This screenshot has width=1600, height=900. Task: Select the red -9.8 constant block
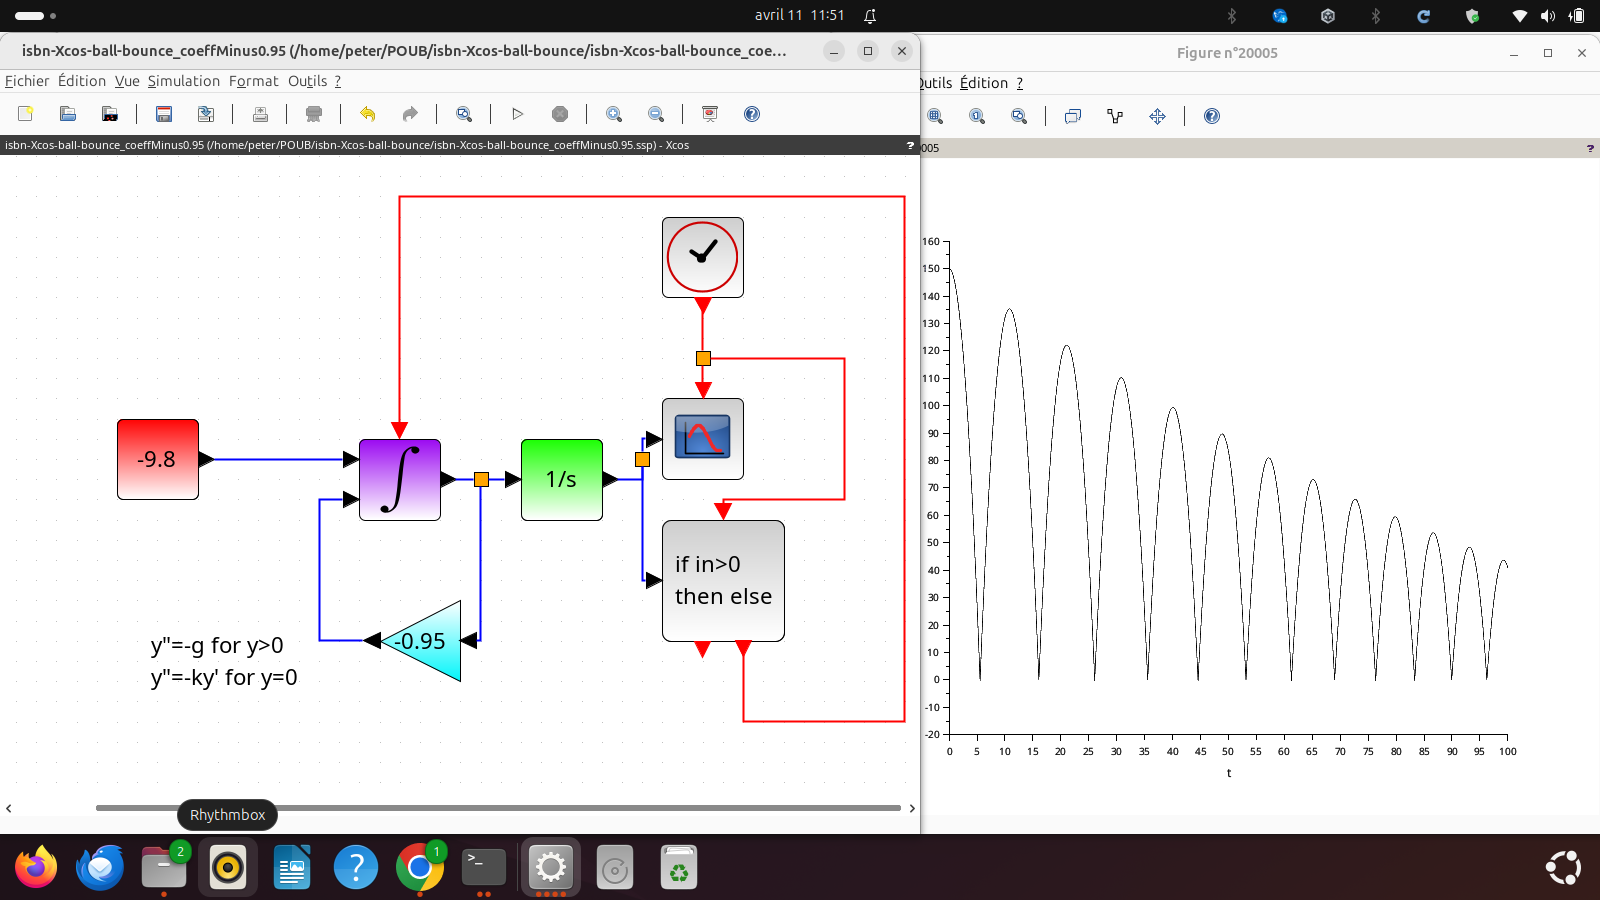point(158,459)
